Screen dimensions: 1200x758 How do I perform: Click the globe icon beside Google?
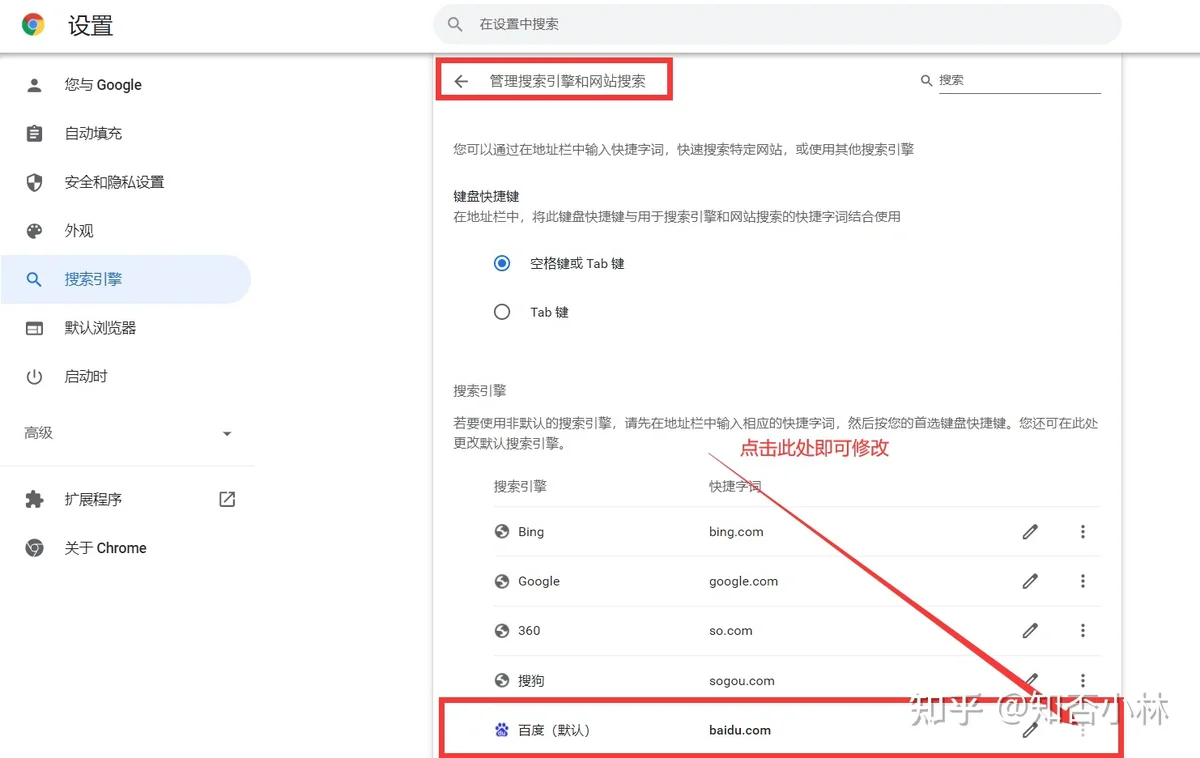point(502,581)
